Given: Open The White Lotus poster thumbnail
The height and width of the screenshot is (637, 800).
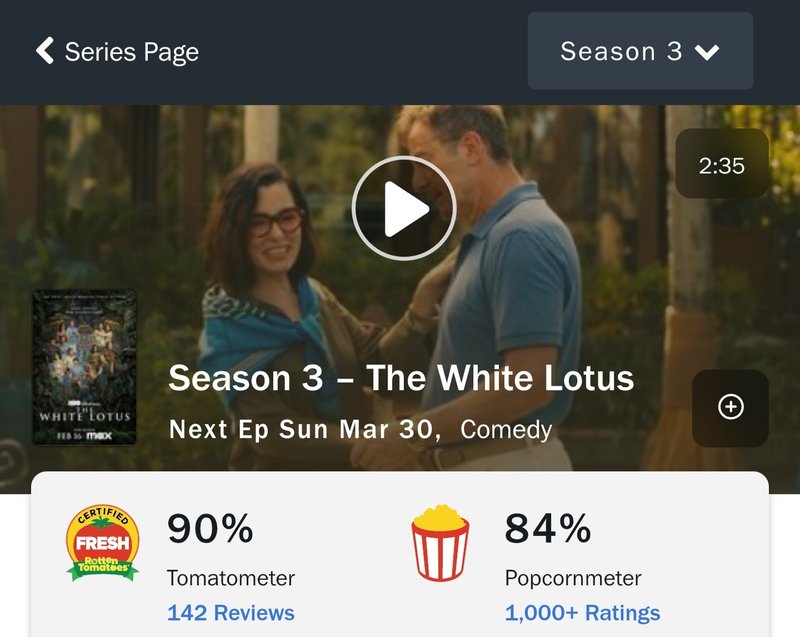Looking at the screenshot, I should [85, 368].
